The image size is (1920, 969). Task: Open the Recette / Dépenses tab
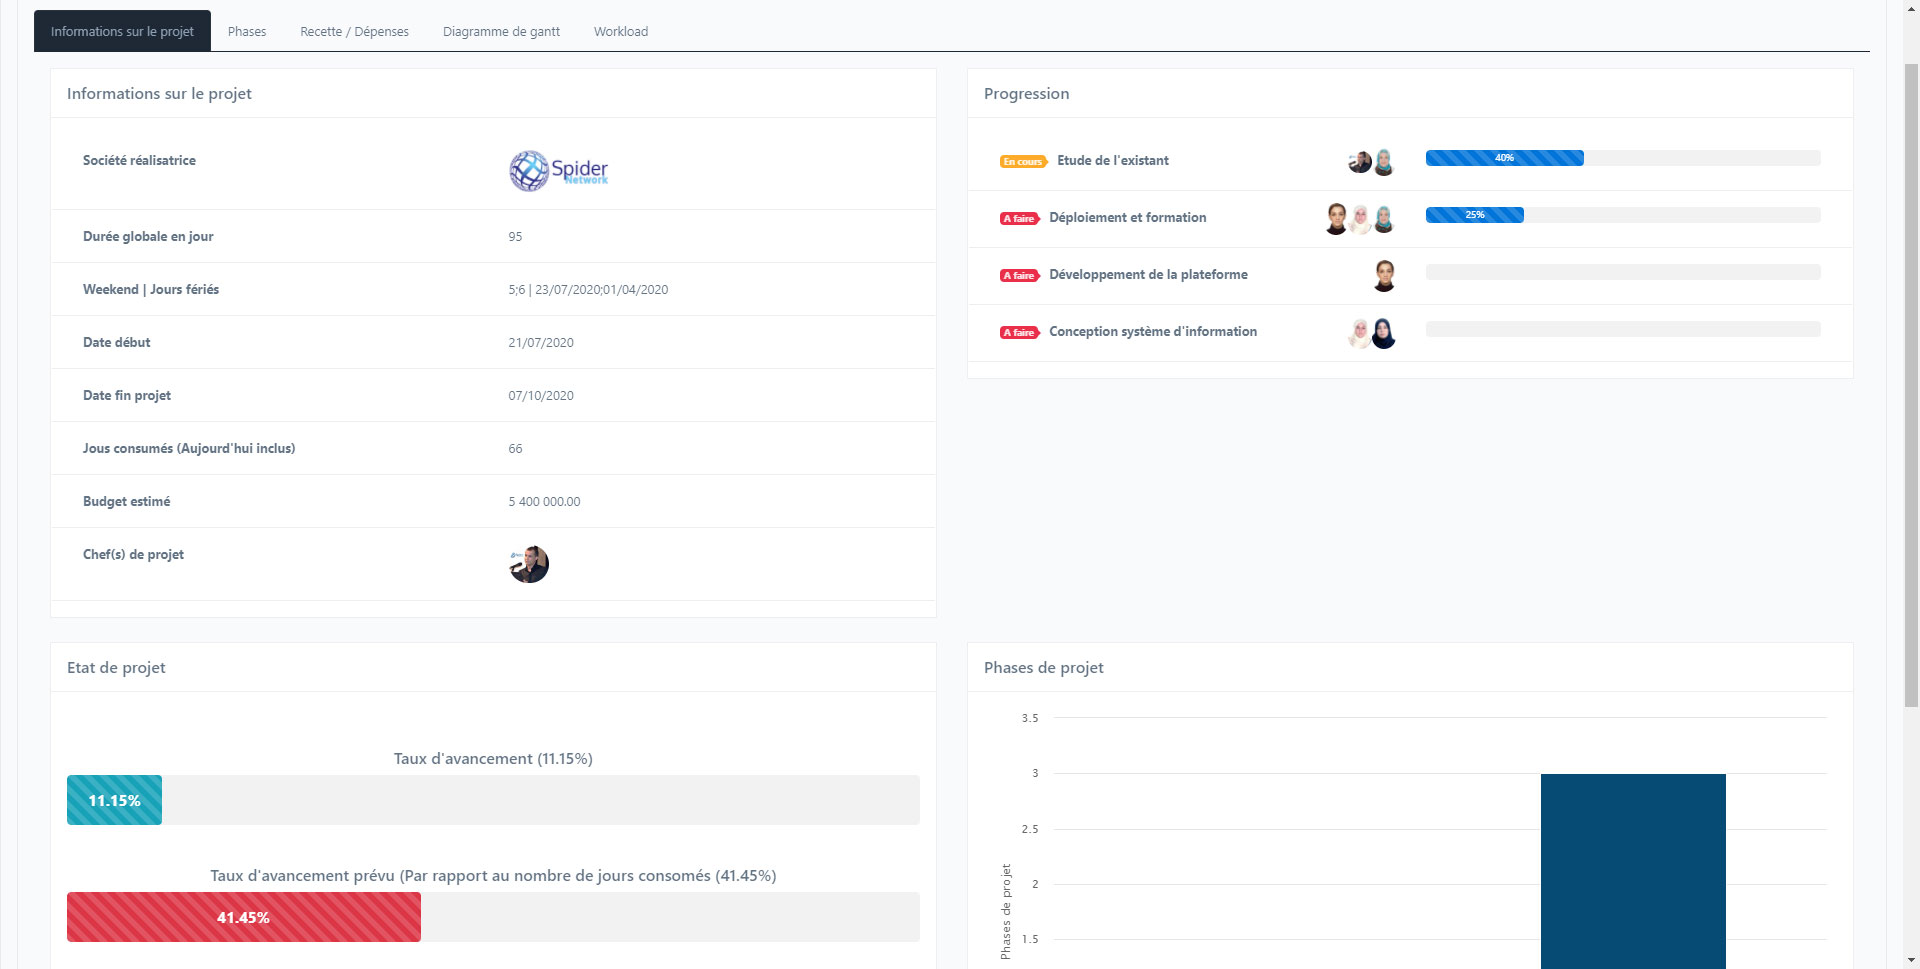[355, 31]
